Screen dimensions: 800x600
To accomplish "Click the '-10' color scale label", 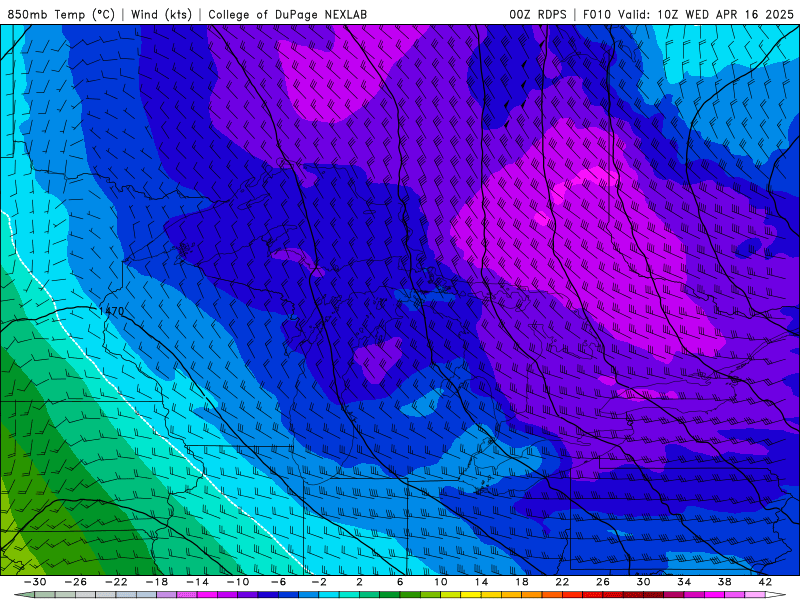I will click(238, 582).
